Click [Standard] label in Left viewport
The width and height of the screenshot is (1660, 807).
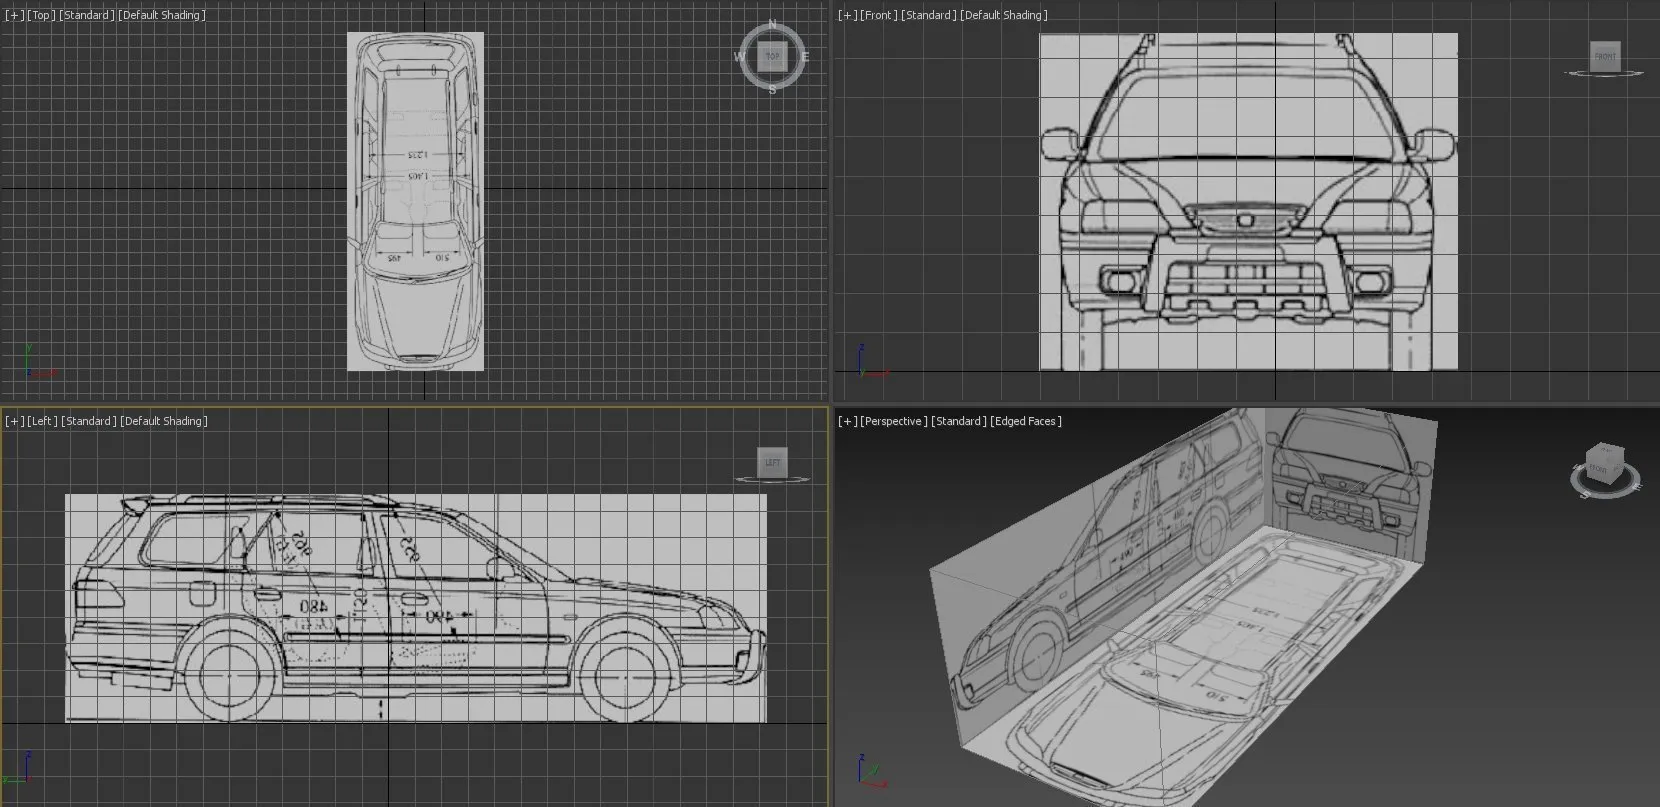89,421
